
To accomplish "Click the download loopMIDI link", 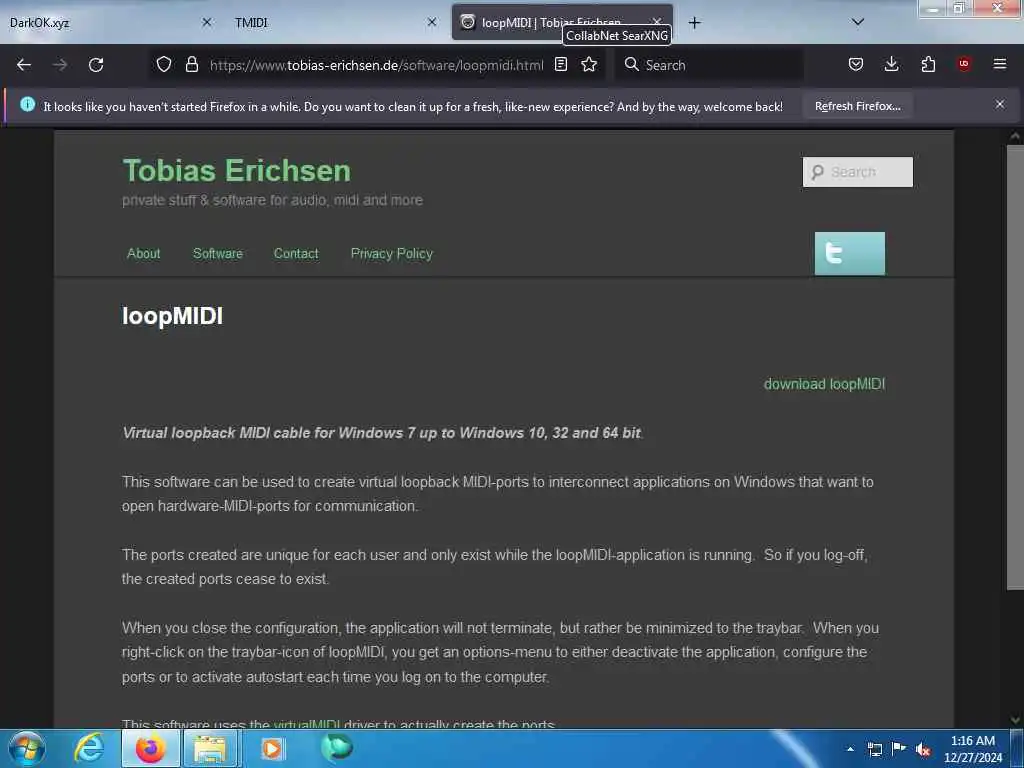I will coord(824,384).
